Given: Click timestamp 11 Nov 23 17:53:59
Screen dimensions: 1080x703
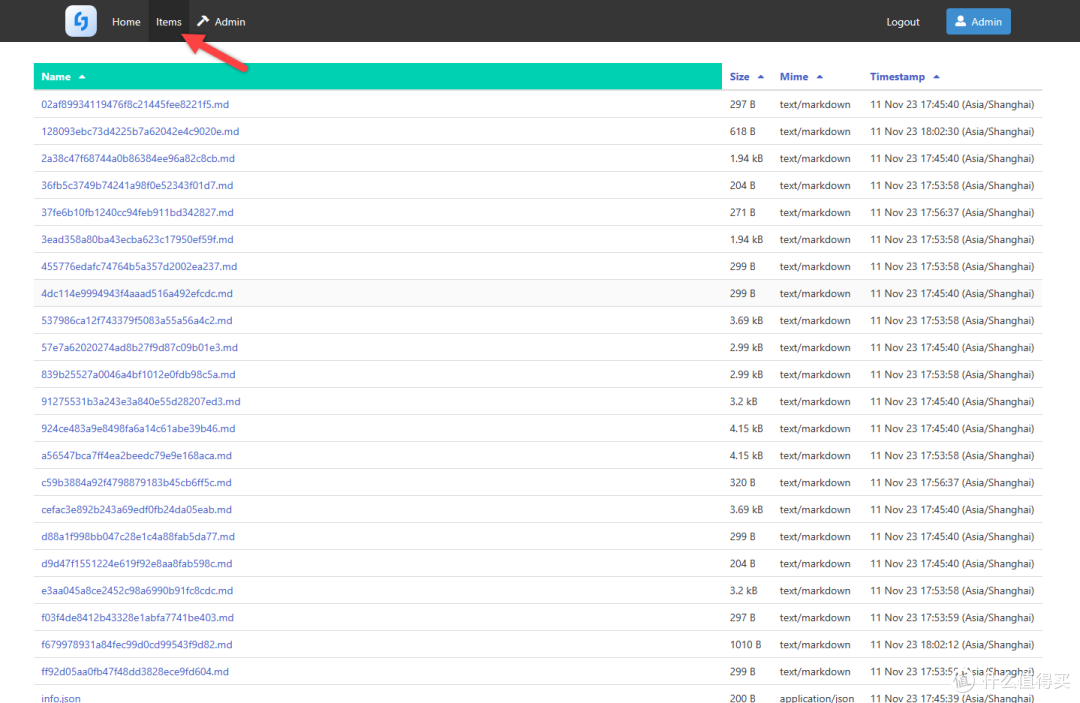Looking at the screenshot, I should [x=951, y=618].
